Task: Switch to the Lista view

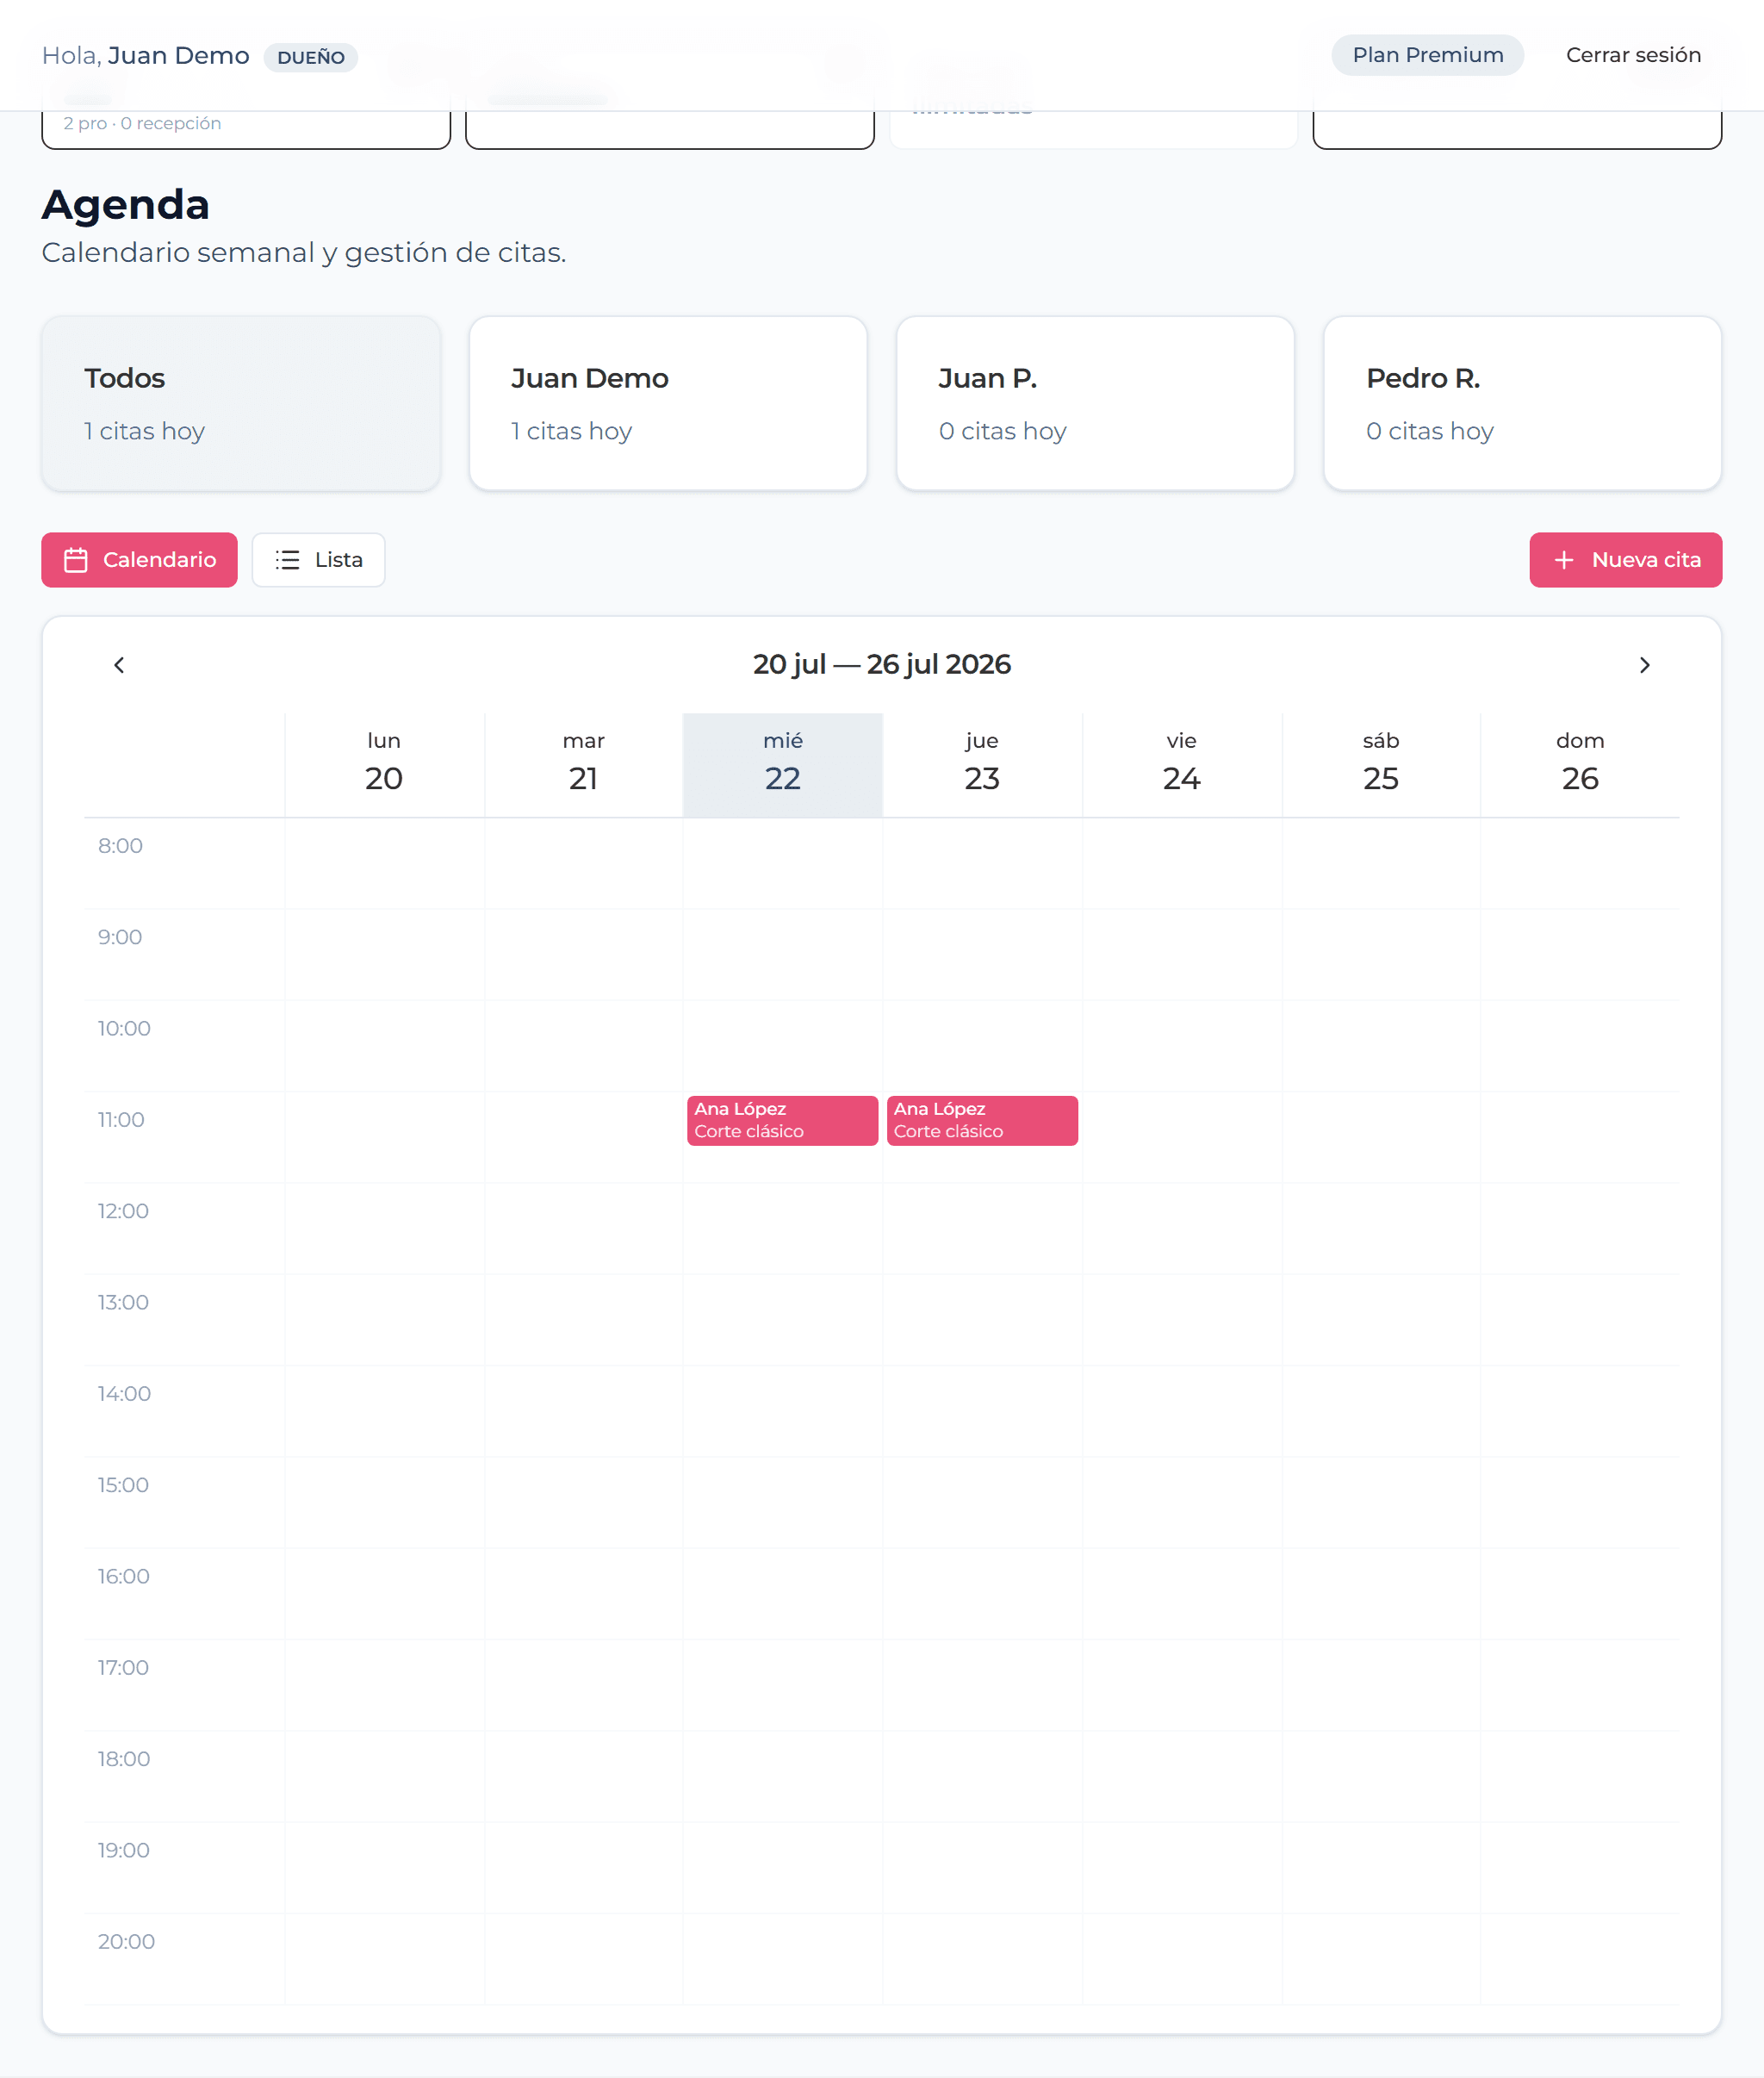Action: coord(318,560)
